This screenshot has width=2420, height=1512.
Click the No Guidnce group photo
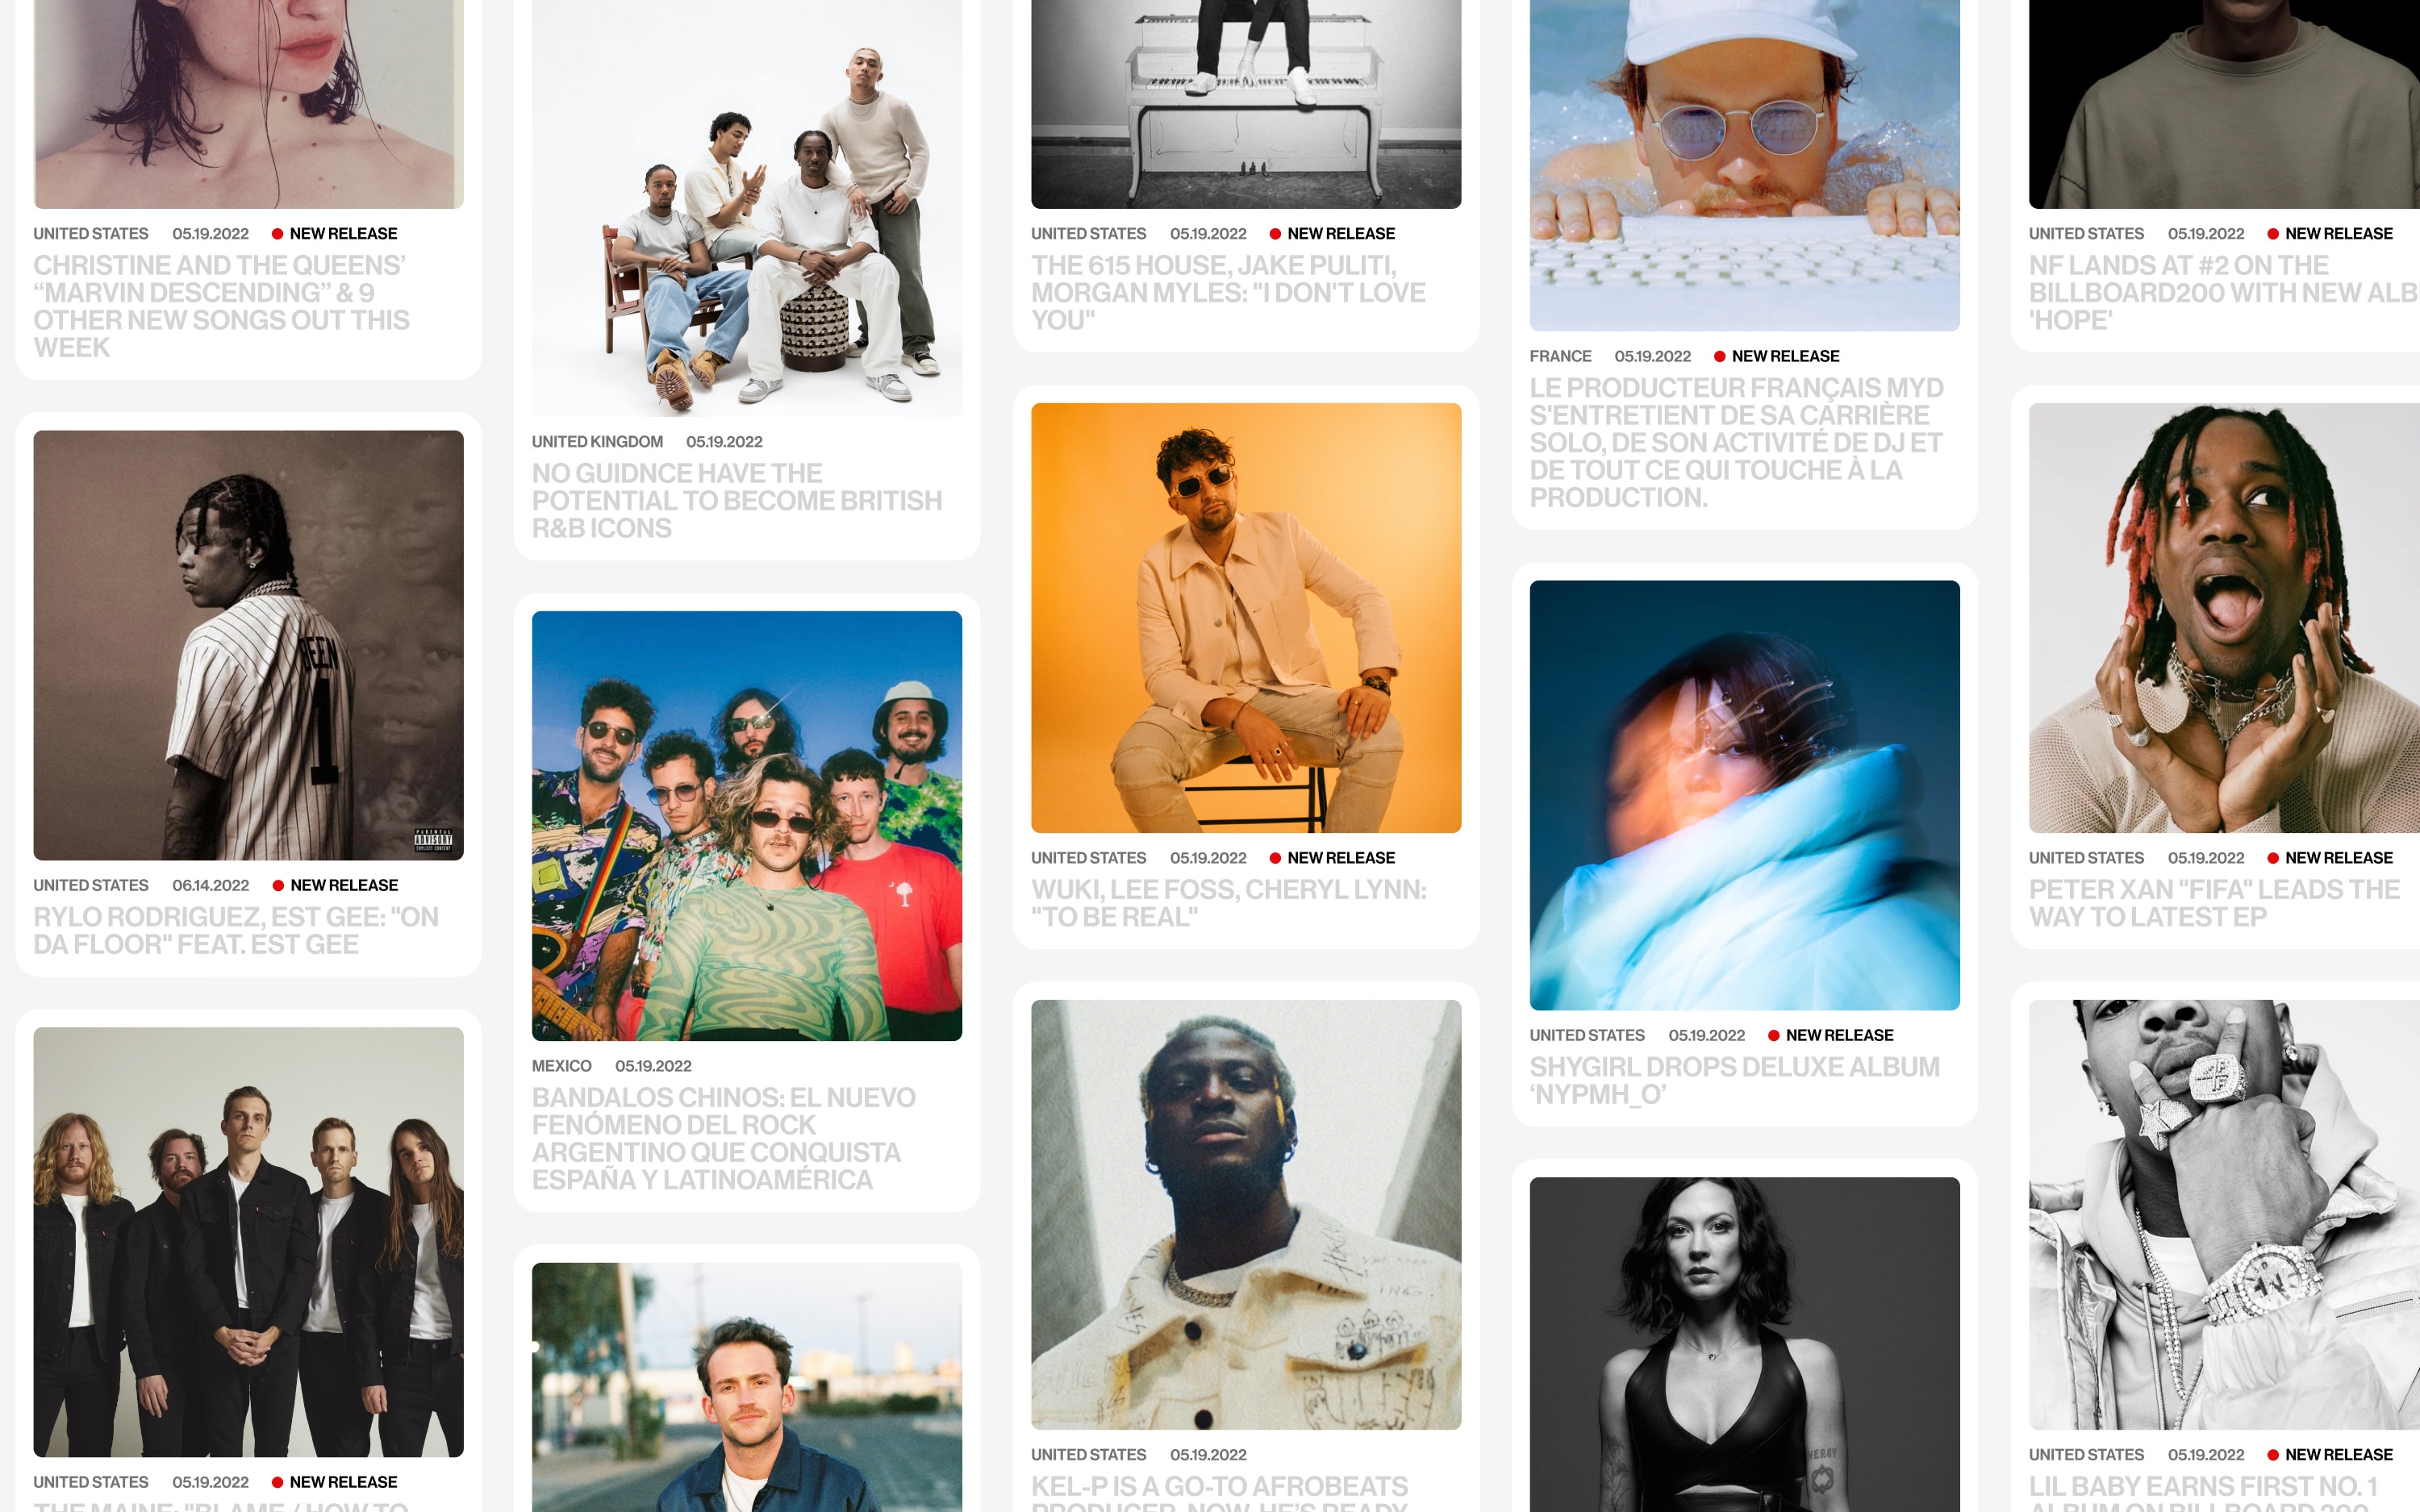747,208
